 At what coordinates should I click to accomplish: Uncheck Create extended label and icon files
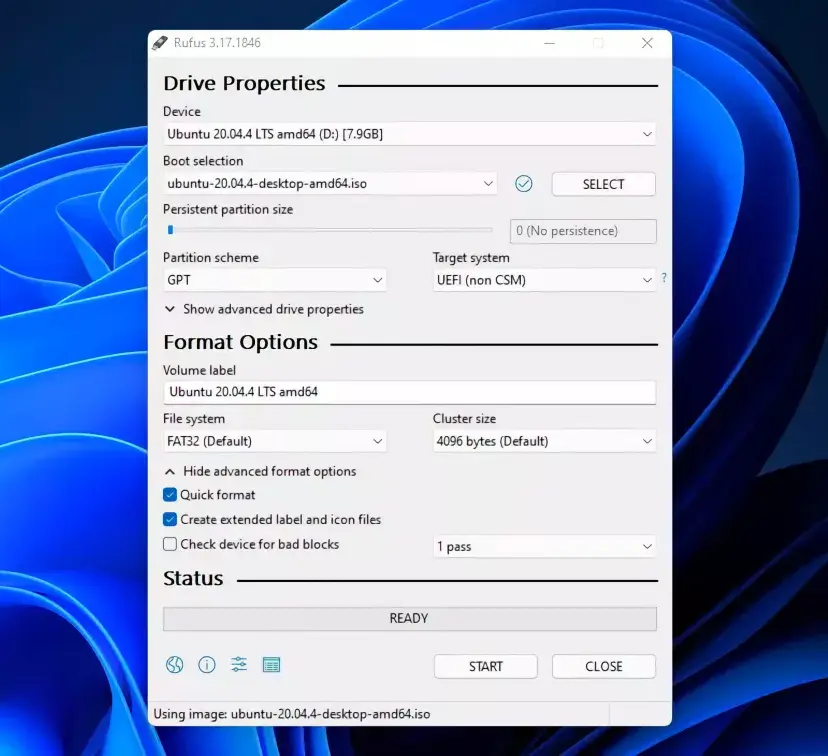click(170, 519)
